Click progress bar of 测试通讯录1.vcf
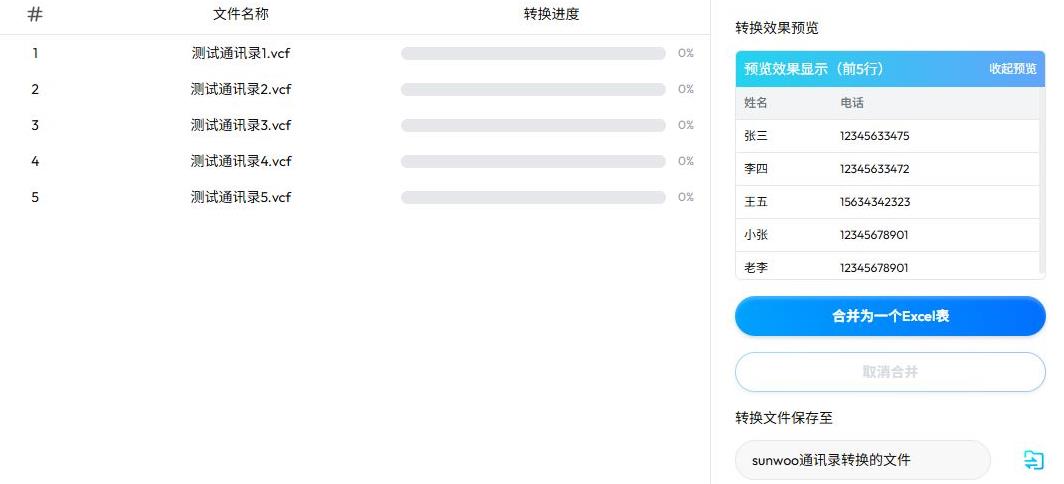1064x484 pixels. click(533, 53)
